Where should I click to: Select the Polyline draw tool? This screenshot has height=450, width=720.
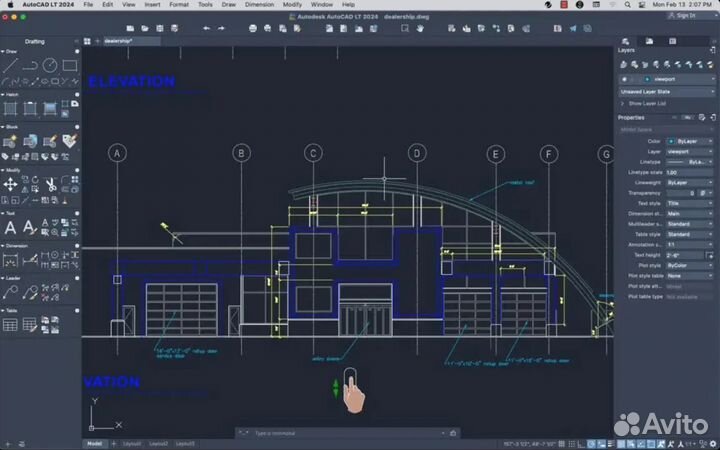pyautogui.click(x=30, y=65)
